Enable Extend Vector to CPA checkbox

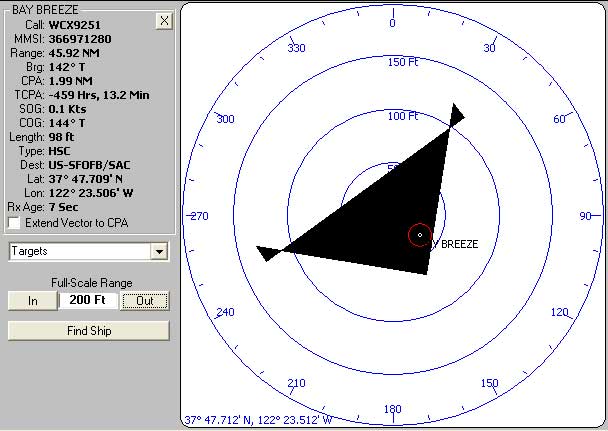14,222
